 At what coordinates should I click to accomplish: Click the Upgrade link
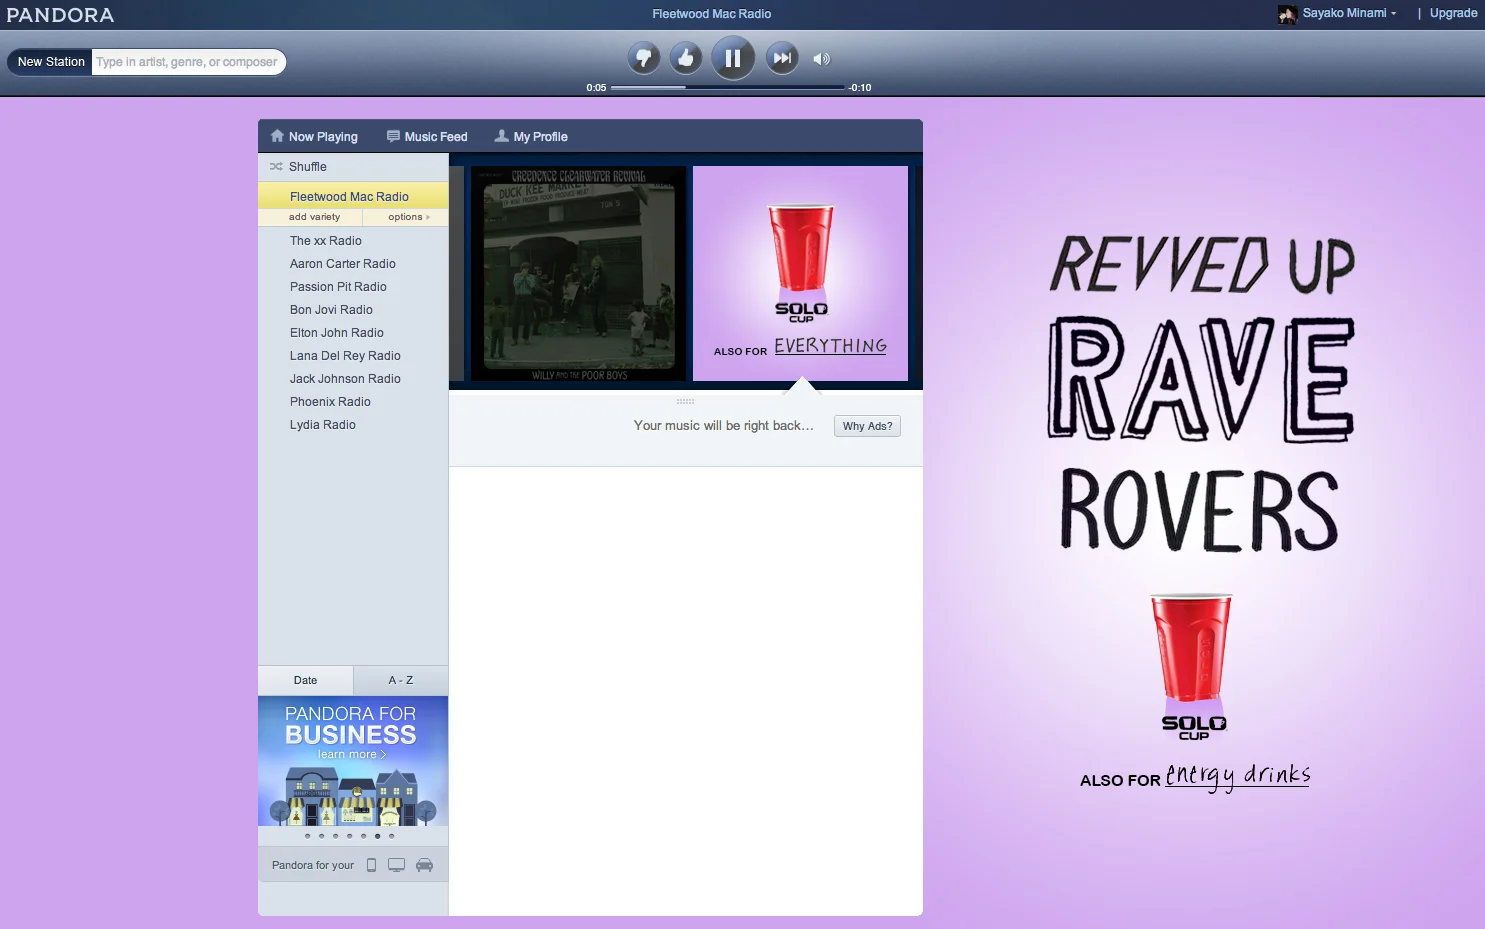[x=1453, y=13]
